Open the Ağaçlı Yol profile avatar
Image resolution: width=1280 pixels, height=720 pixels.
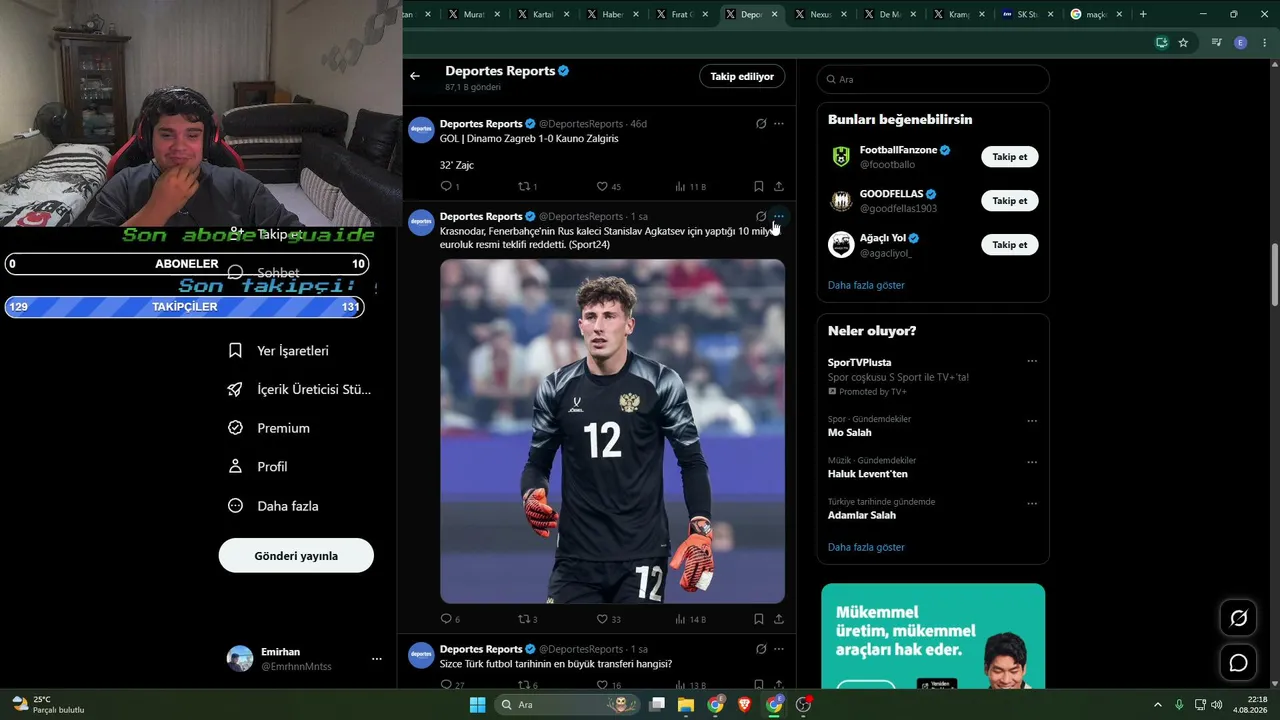[841, 245]
